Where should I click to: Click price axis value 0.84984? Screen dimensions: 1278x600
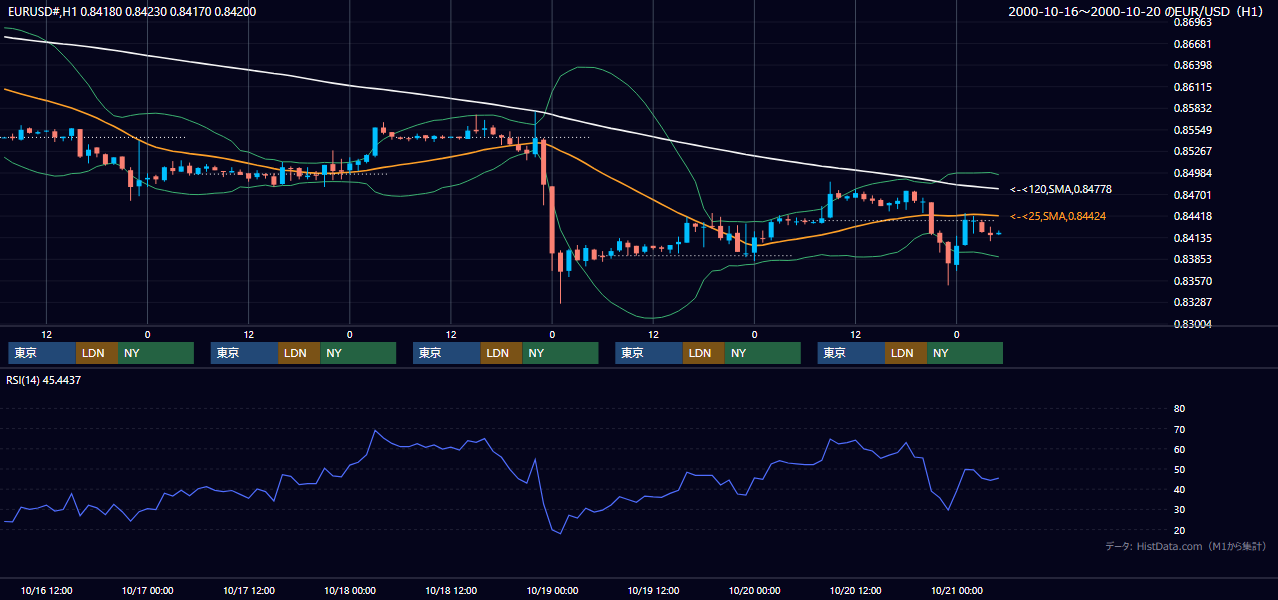pos(1192,173)
